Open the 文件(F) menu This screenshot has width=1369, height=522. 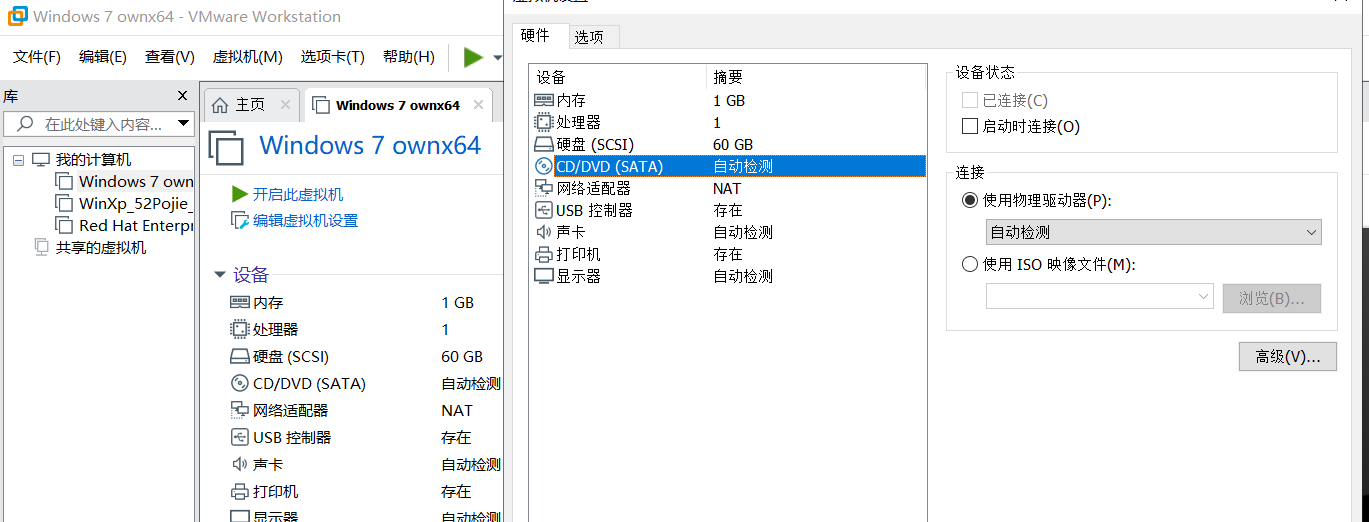click(37, 57)
